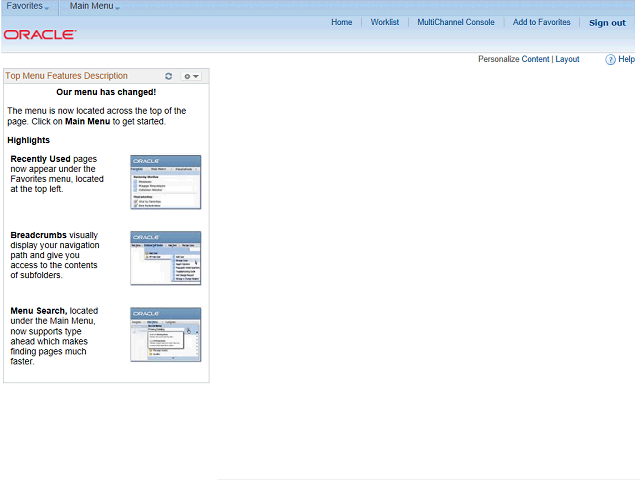Open the Main Menu dropdown
This screenshot has width=640, height=480.
pos(94,6)
